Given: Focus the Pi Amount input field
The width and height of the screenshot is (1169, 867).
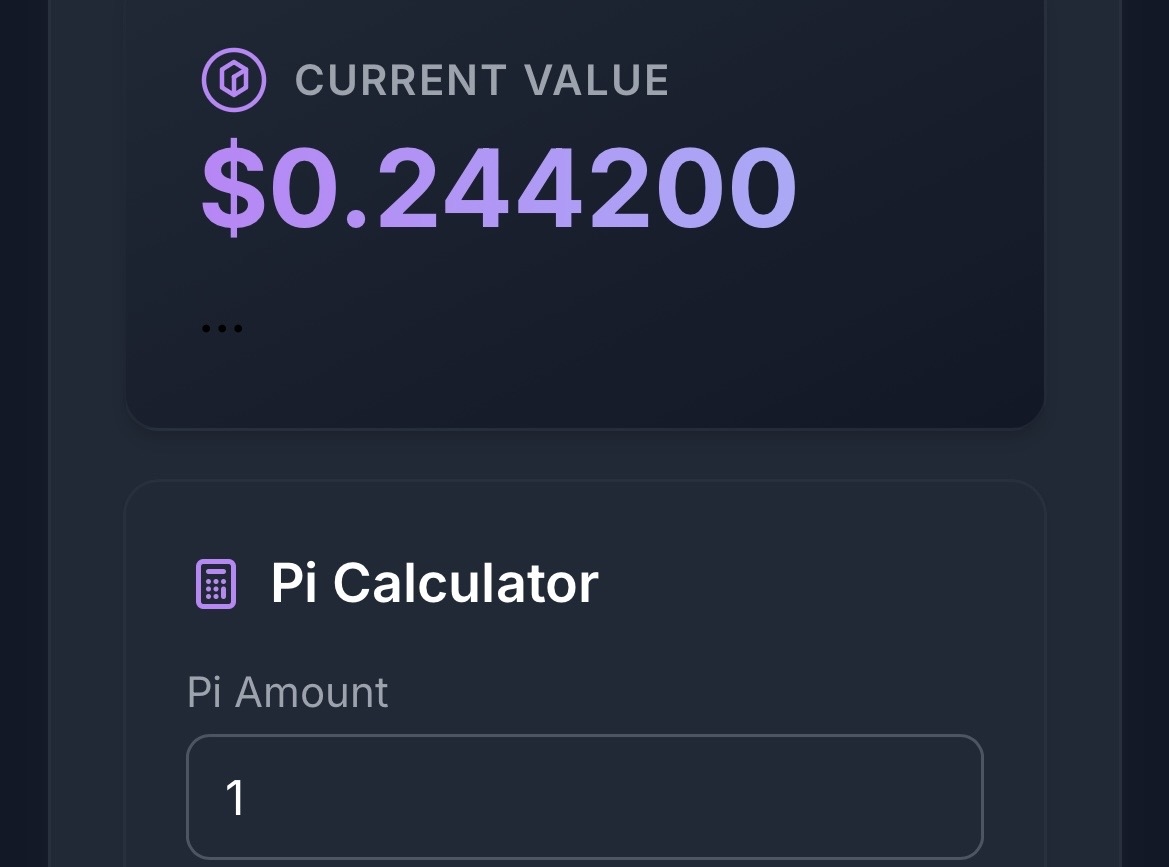Looking at the screenshot, I should pos(584,797).
